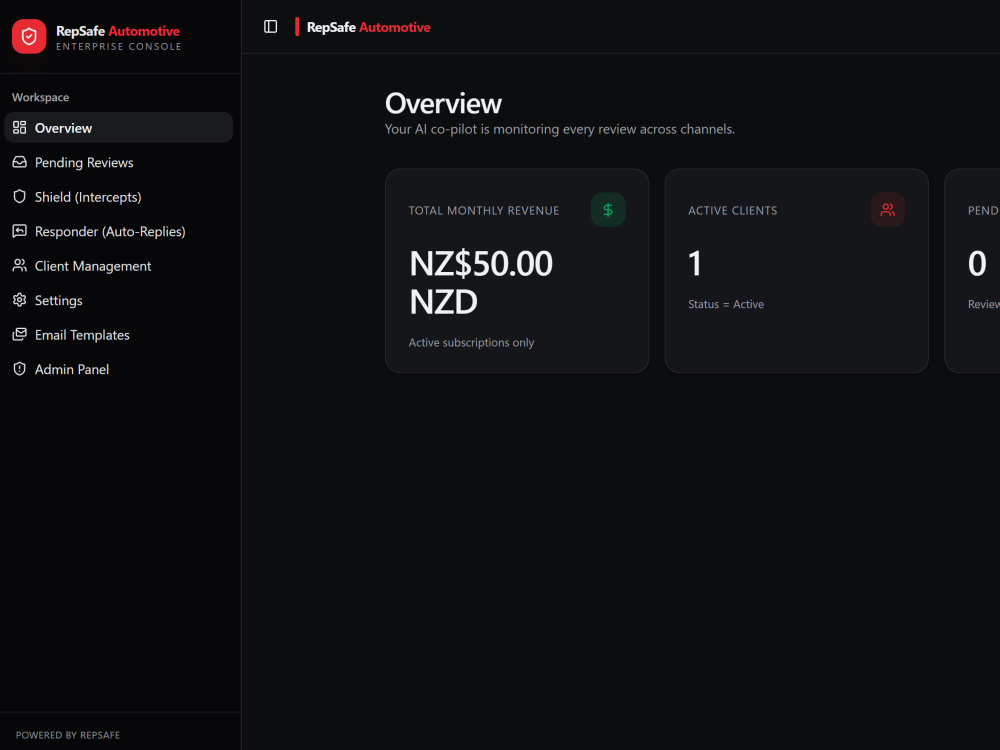Click the Workspace section label
The image size is (1000, 750).
click(40, 97)
